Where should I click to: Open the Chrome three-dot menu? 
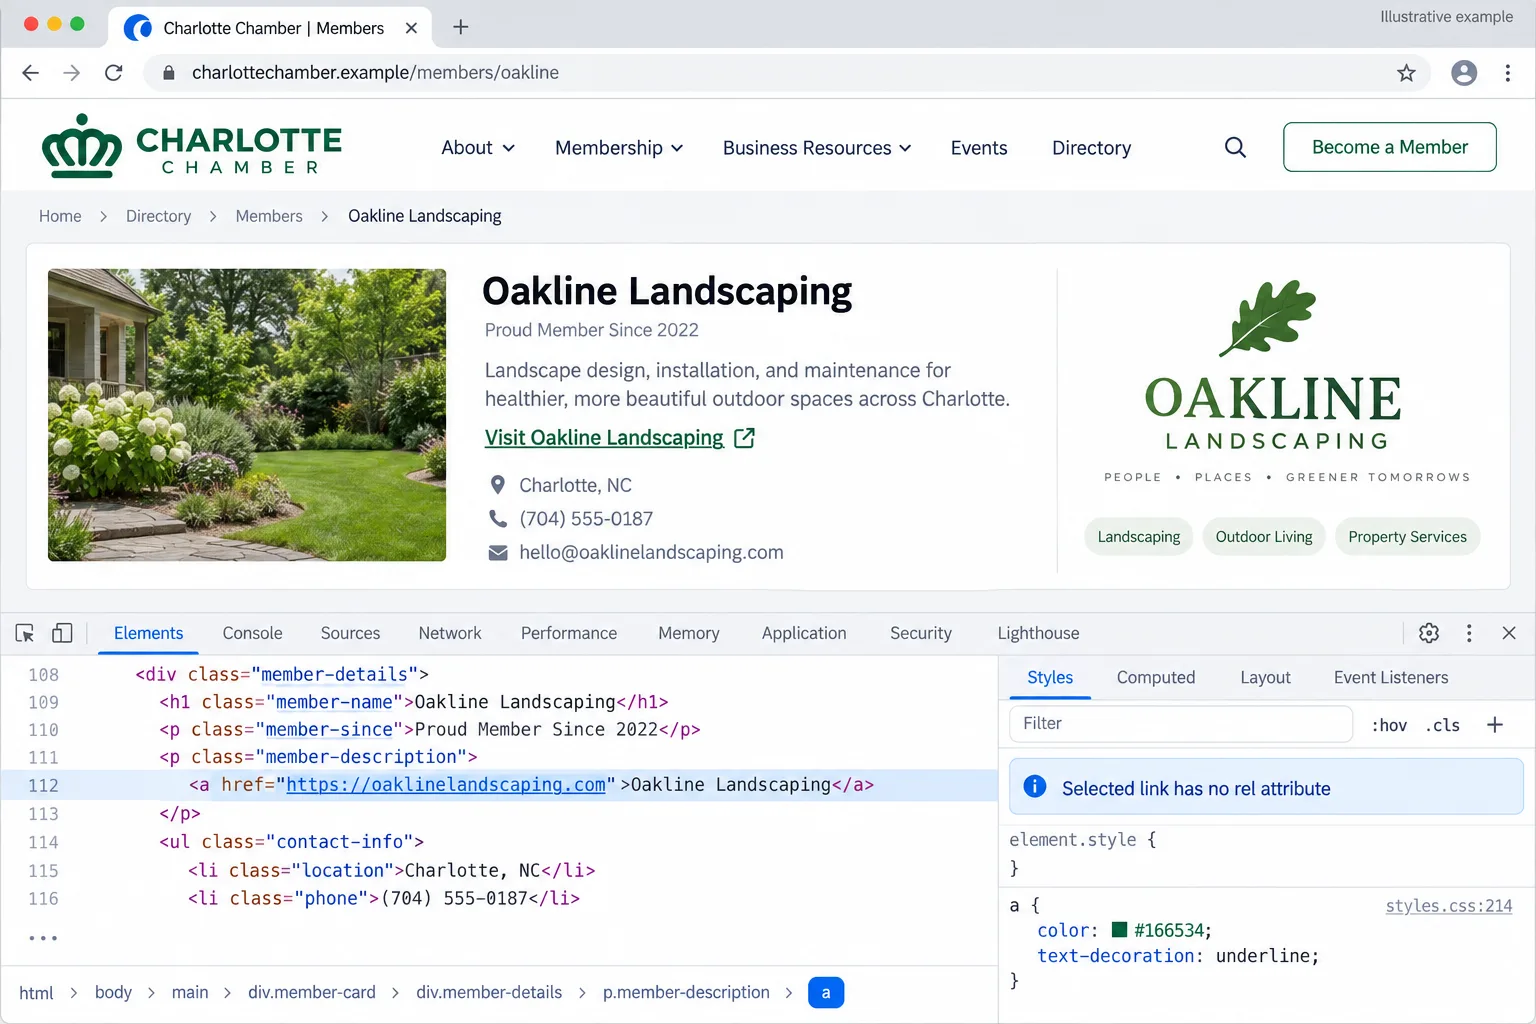[1508, 73]
